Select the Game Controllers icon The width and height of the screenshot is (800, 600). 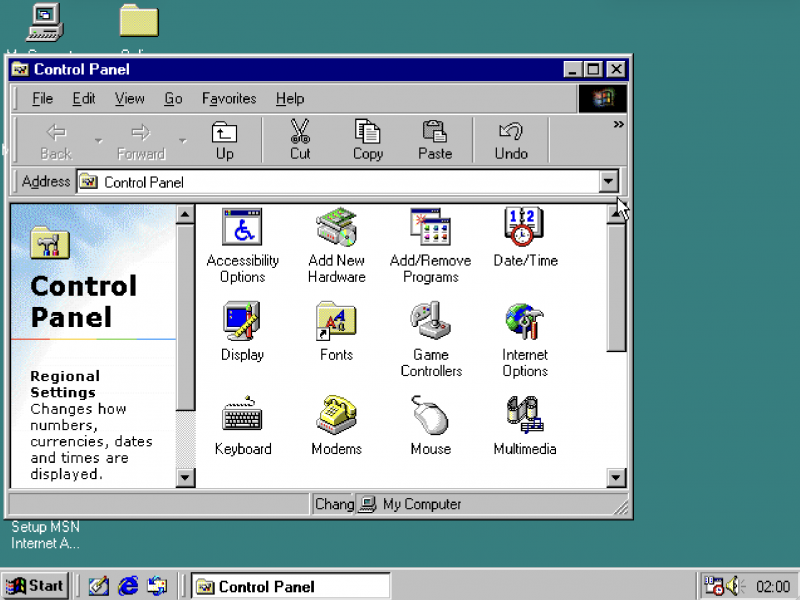[x=430, y=322]
